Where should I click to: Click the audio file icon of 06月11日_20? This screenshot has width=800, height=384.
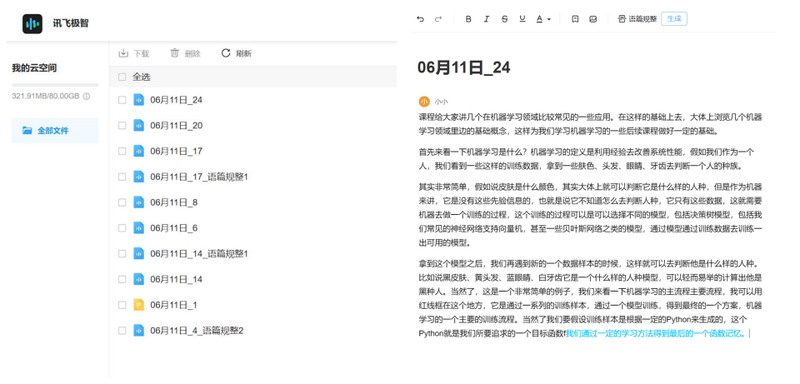click(139, 125)
